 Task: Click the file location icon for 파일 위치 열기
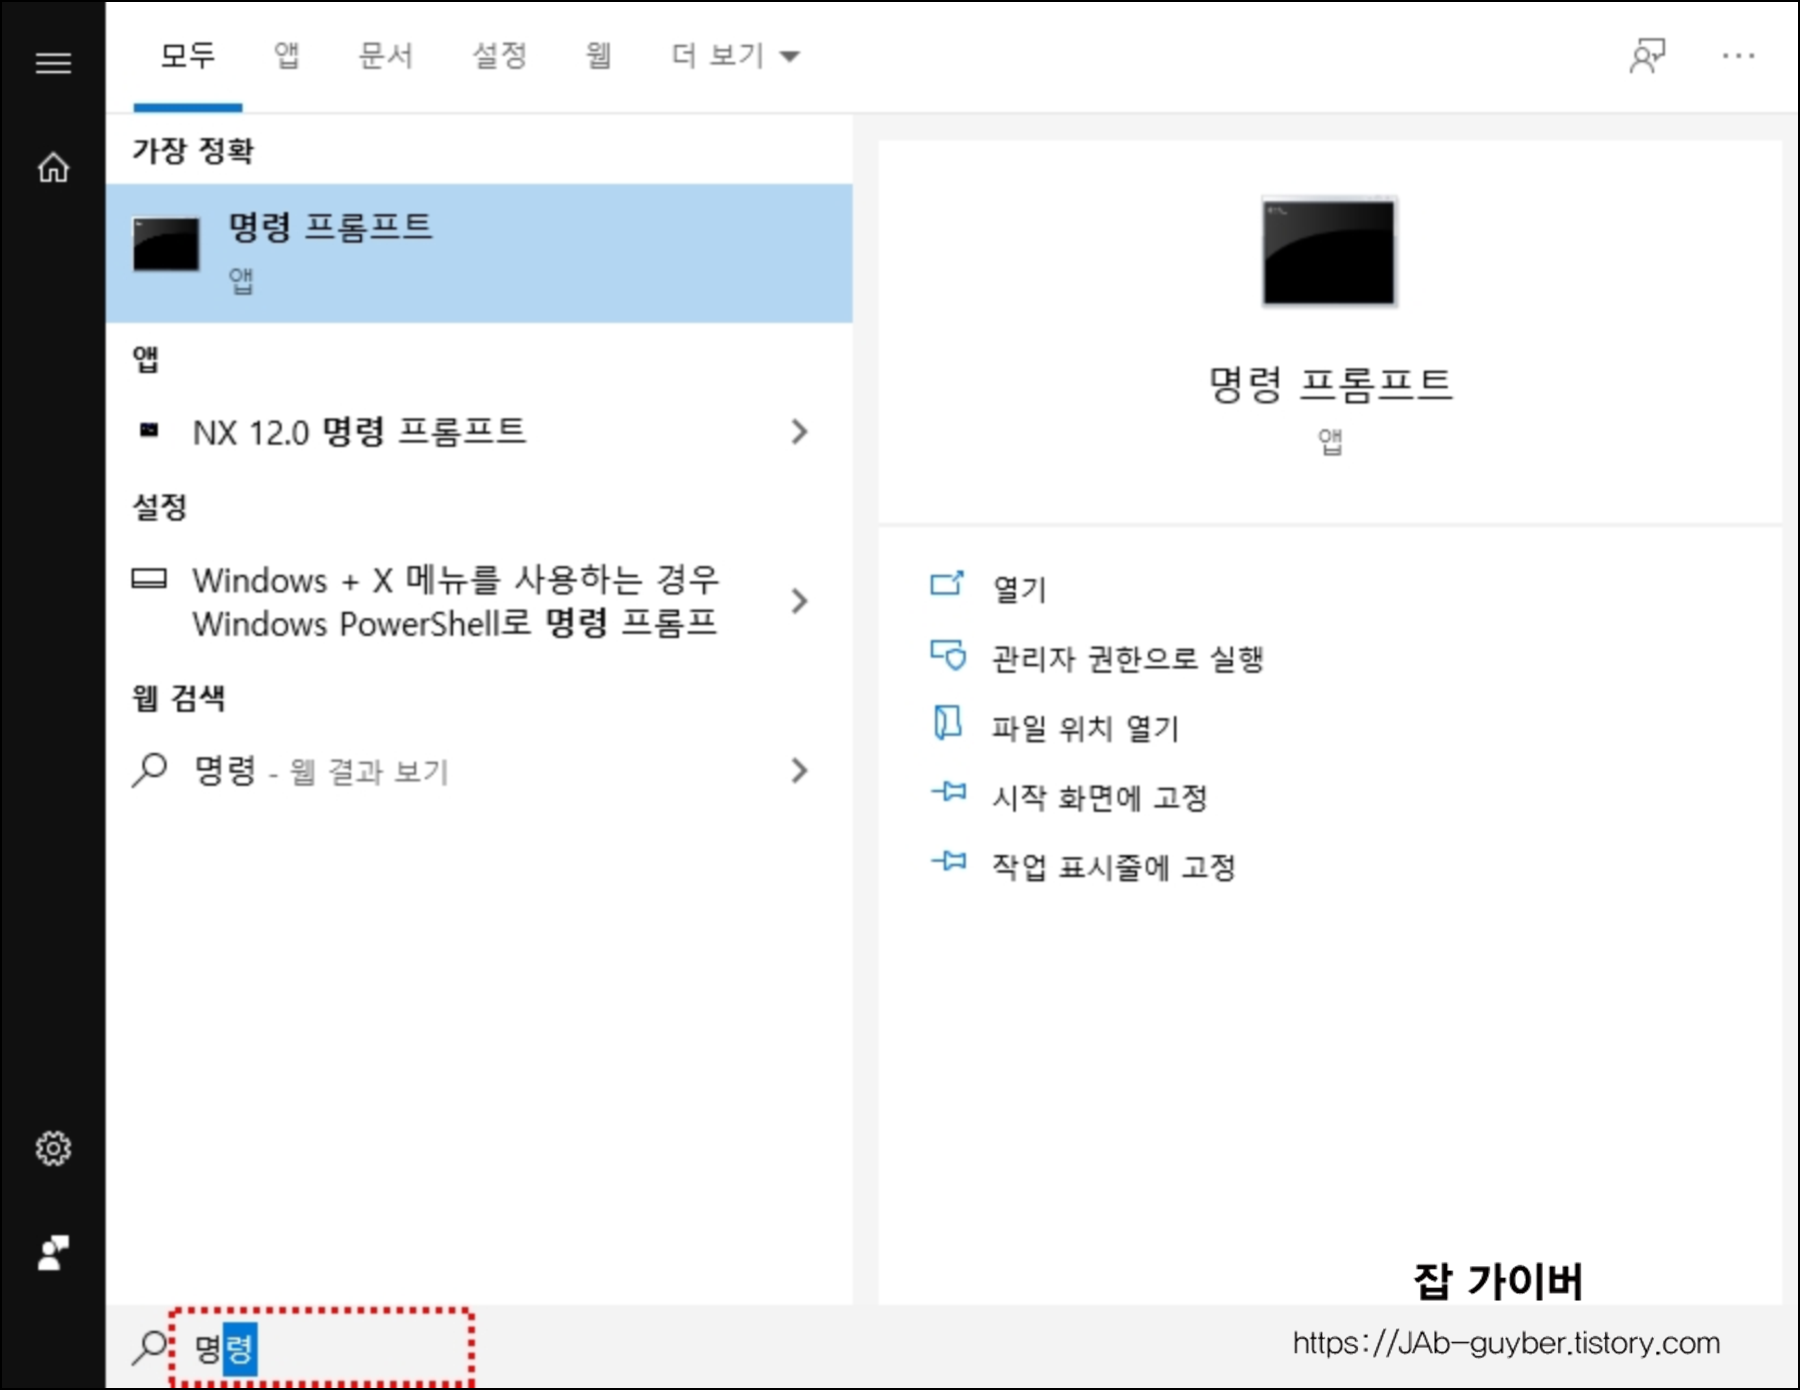coord(947,722)
